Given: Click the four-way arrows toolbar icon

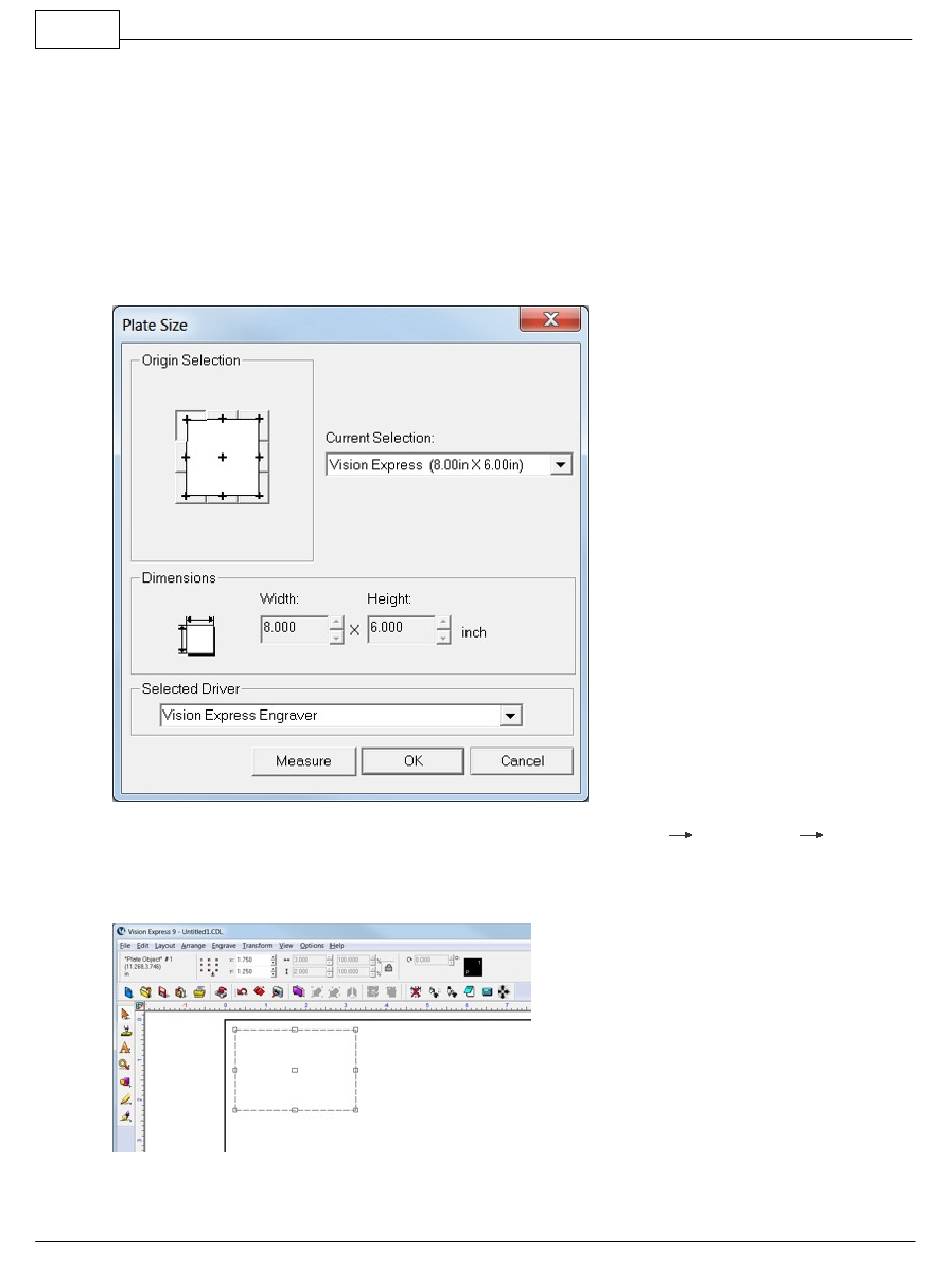Looking at the screenshot, I should point(503,993).
